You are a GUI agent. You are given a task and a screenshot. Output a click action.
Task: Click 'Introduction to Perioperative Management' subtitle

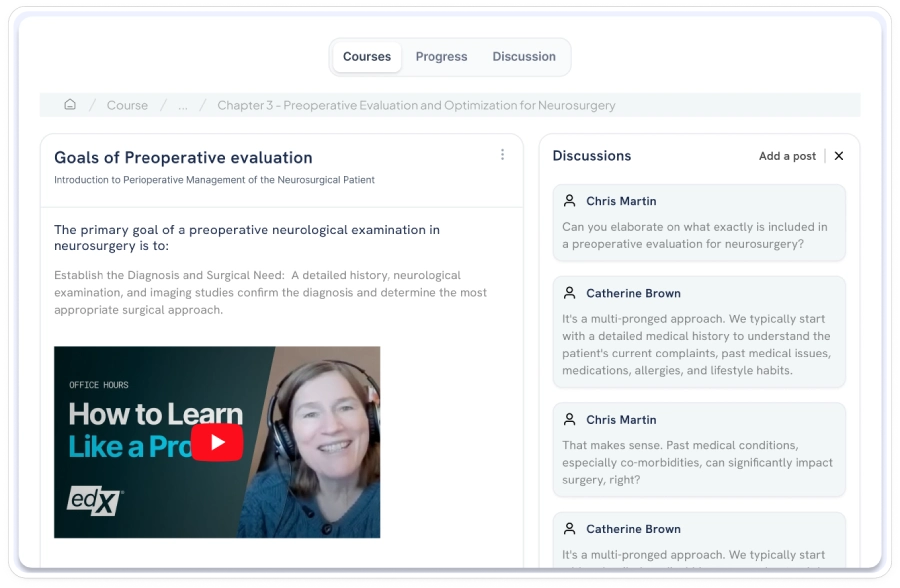(214, 180)
